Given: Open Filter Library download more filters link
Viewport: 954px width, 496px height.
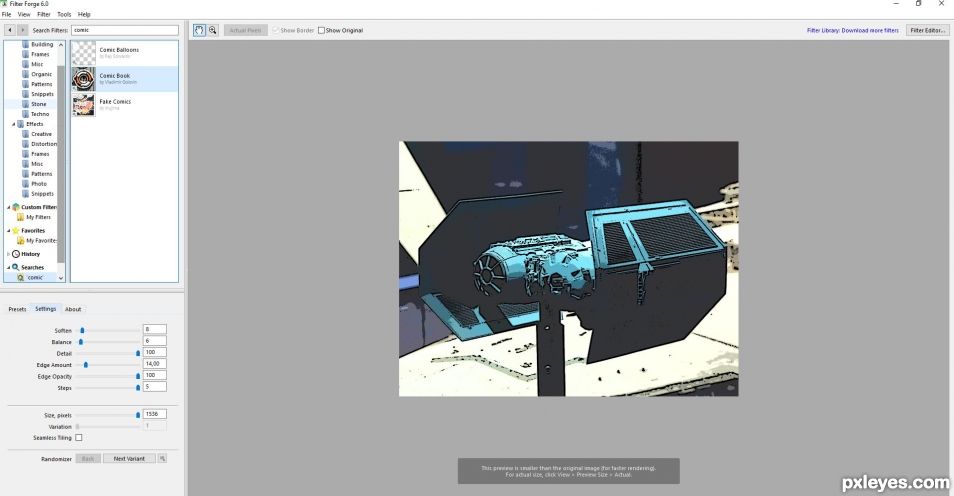Looking at the screenshot, I should pos(852,30).
